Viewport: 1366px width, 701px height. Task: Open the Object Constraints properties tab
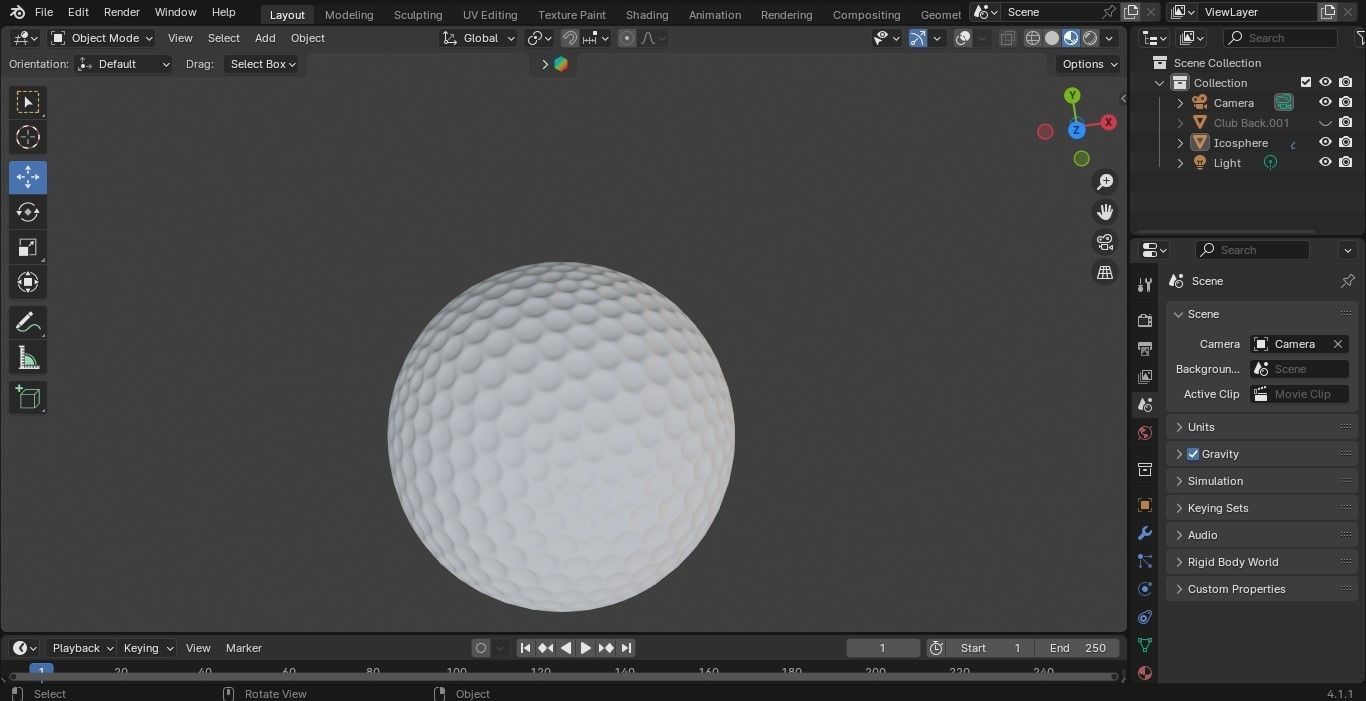pyautogui.click(x=1145, y=617)
